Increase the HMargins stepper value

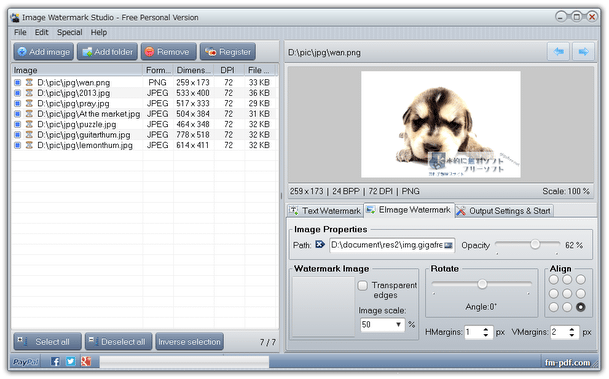[485, 329]
